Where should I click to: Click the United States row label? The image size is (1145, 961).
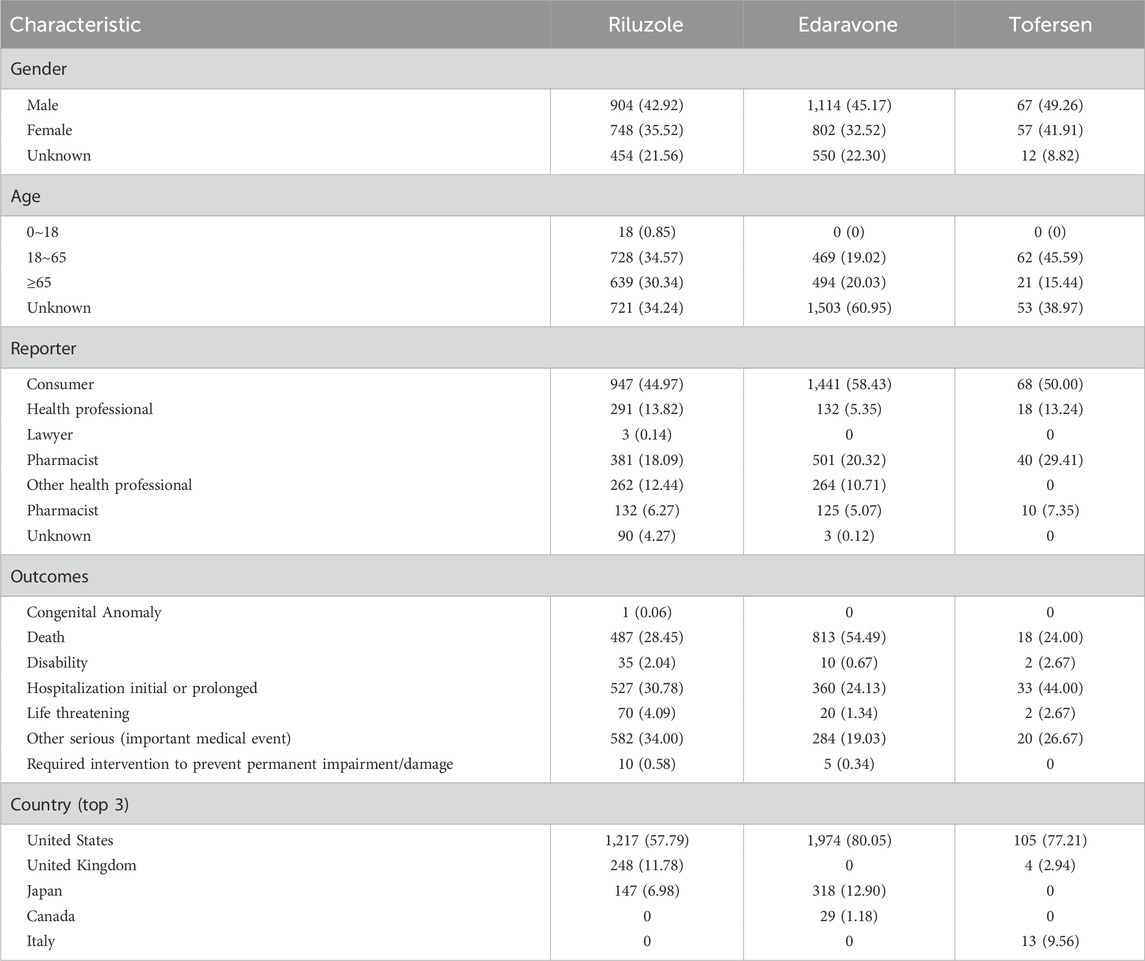72,840
